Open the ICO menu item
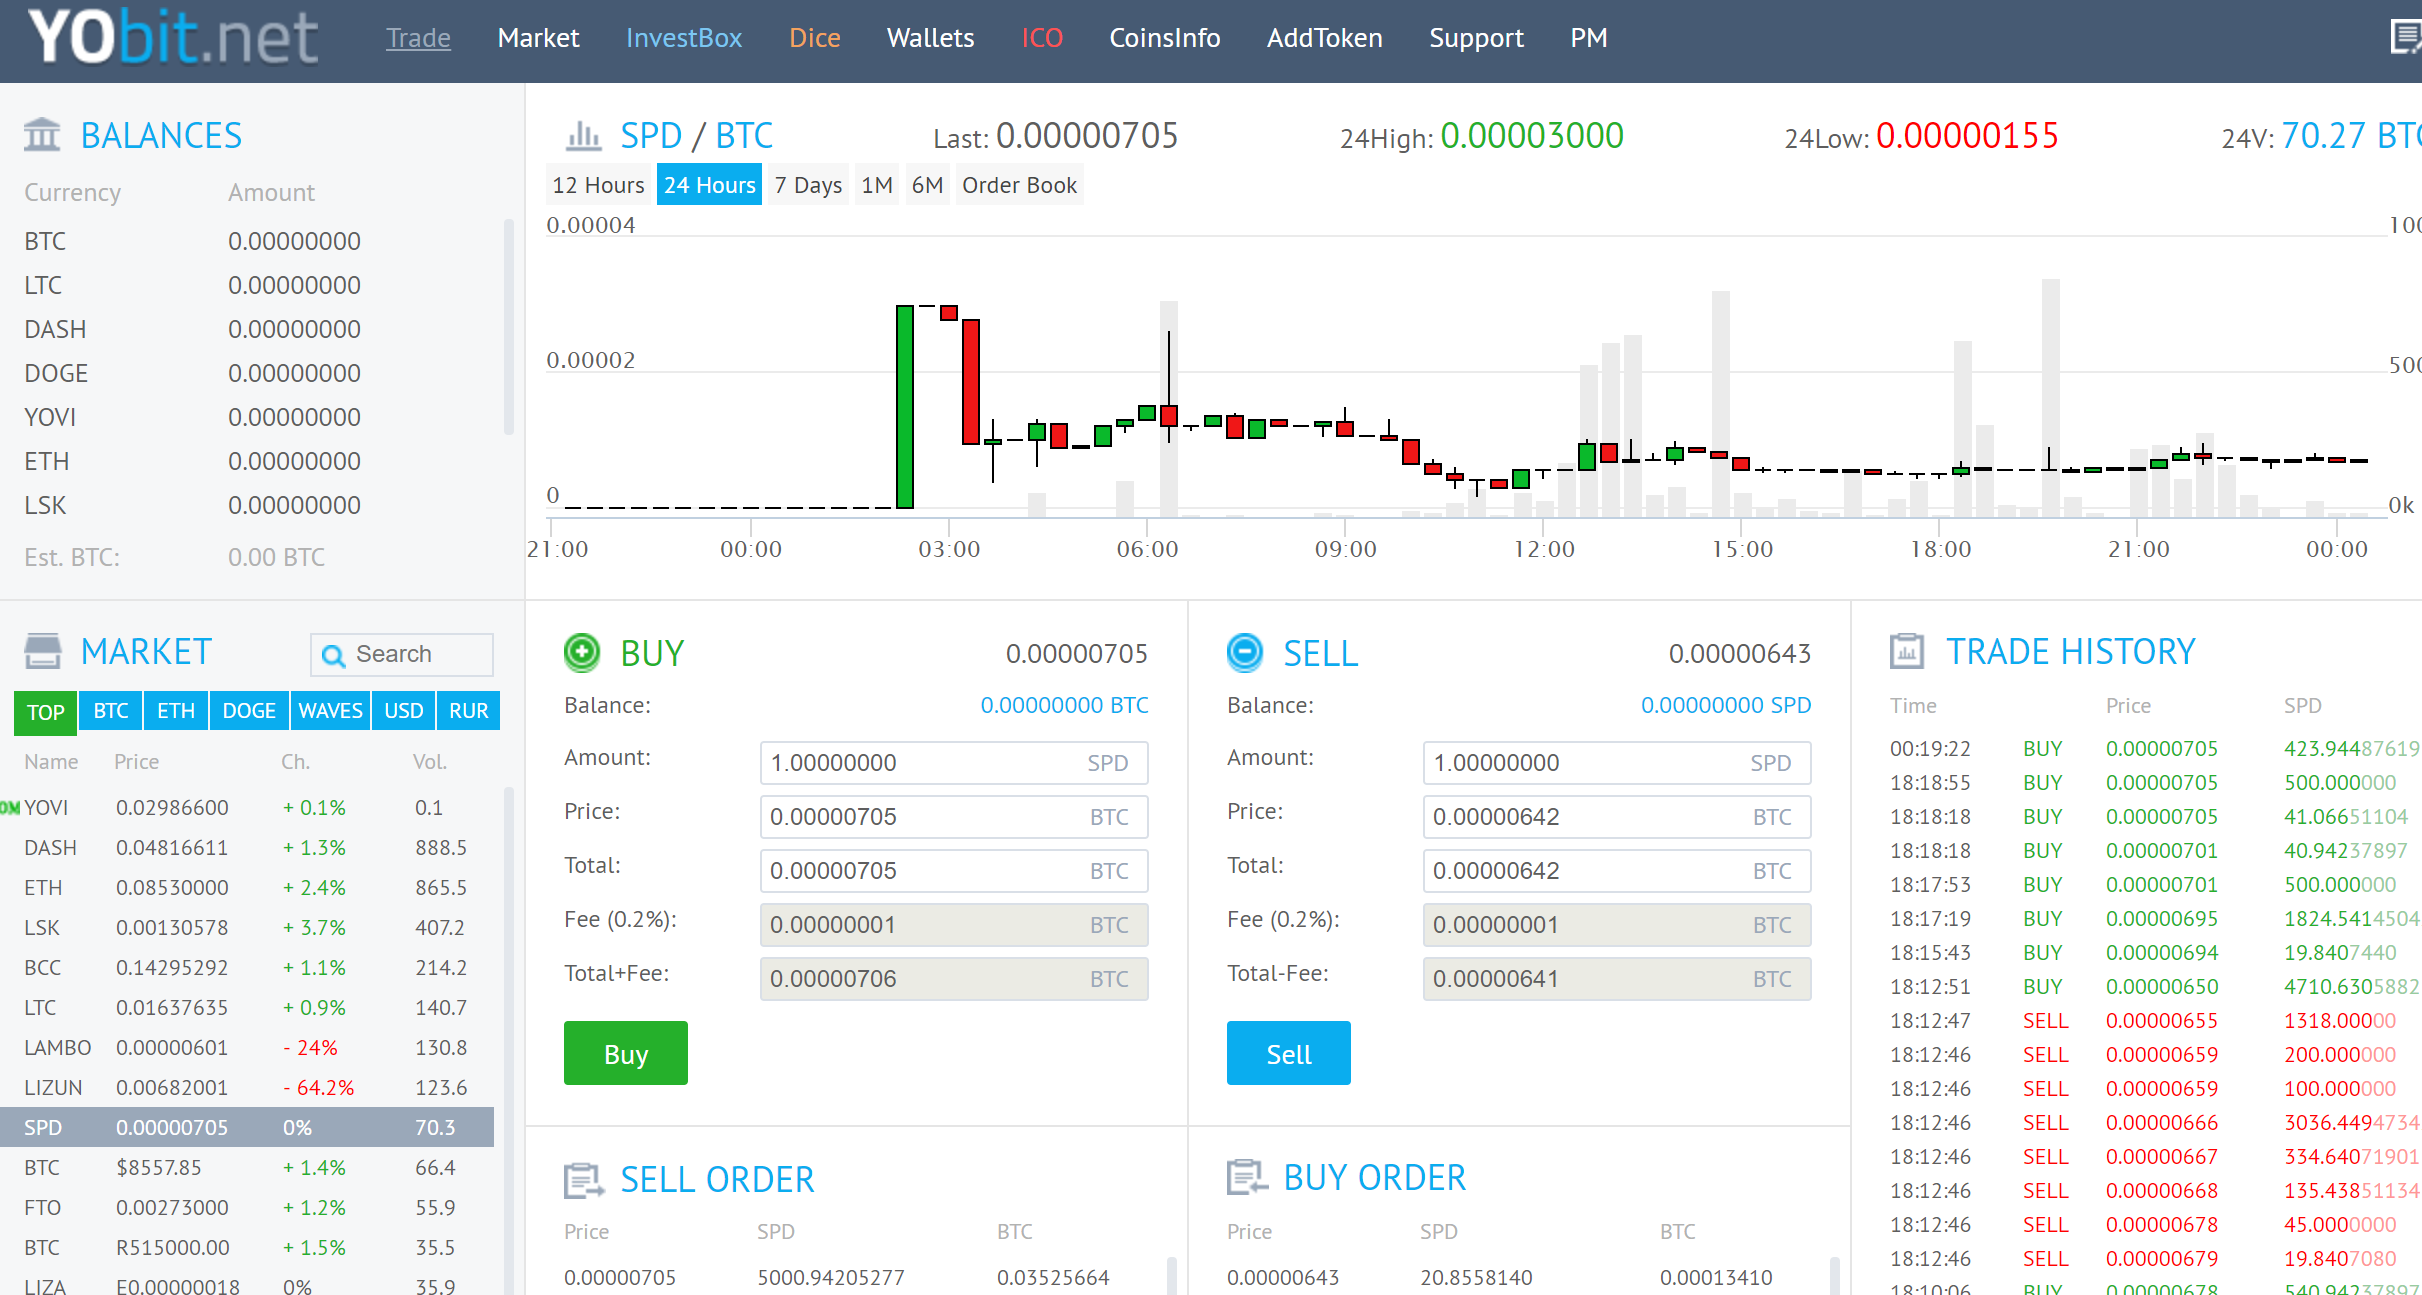This screenshot has height=1295, width=2422. click(1042, 38)
